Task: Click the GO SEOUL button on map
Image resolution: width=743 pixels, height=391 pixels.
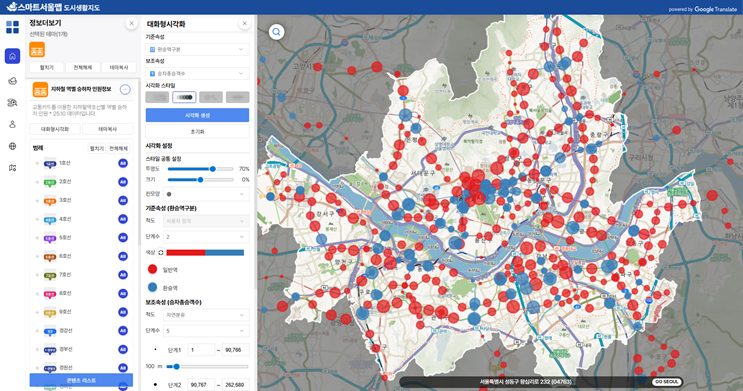Action: [666, 382]
